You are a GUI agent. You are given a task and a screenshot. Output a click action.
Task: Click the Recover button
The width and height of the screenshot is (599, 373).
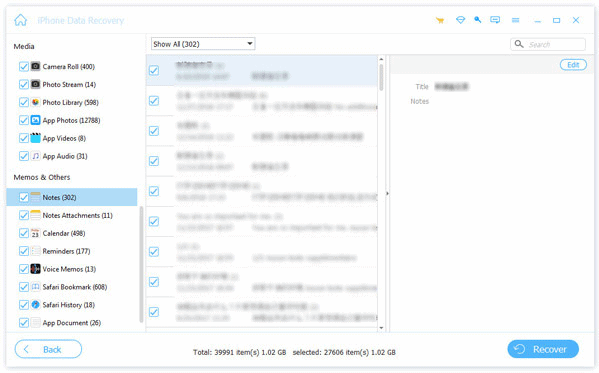click(543, 349)
